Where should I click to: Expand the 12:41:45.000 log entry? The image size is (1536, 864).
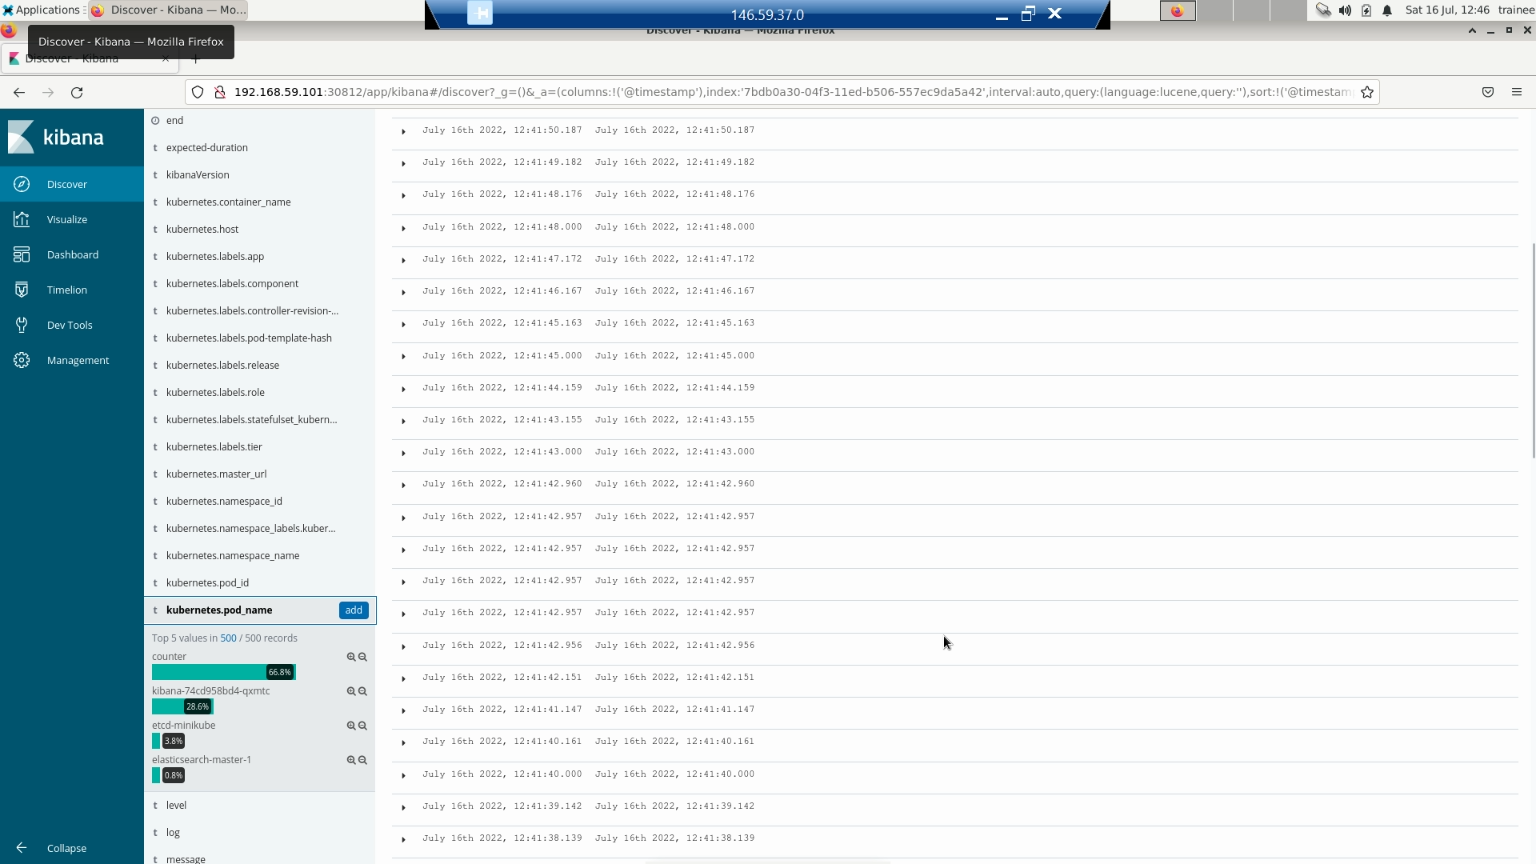(404, 357)
